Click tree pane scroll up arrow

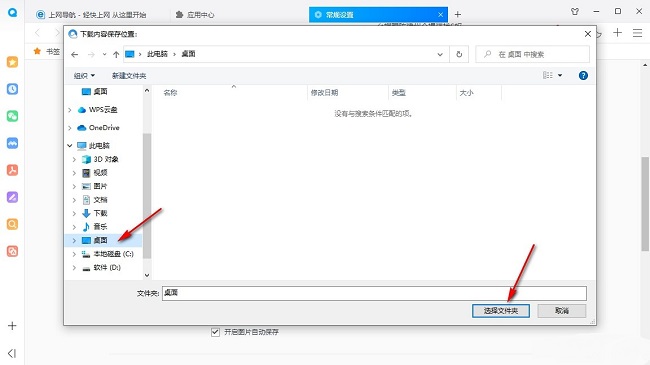[147, 90]
